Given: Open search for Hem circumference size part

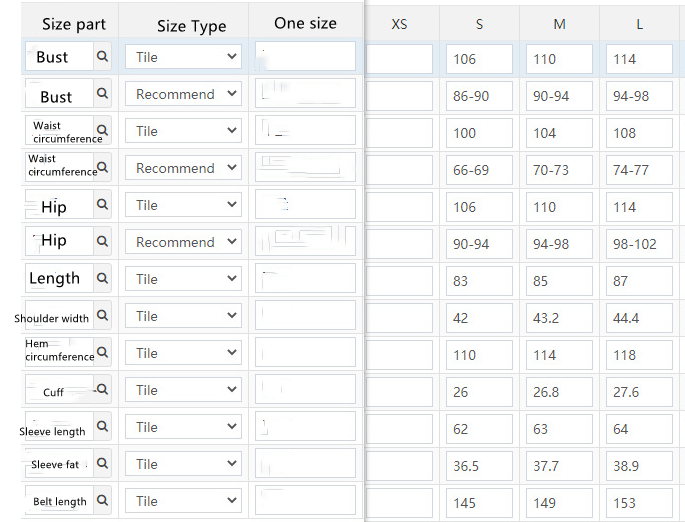Looking at the screenshot, I should click(x=102, y=353).
